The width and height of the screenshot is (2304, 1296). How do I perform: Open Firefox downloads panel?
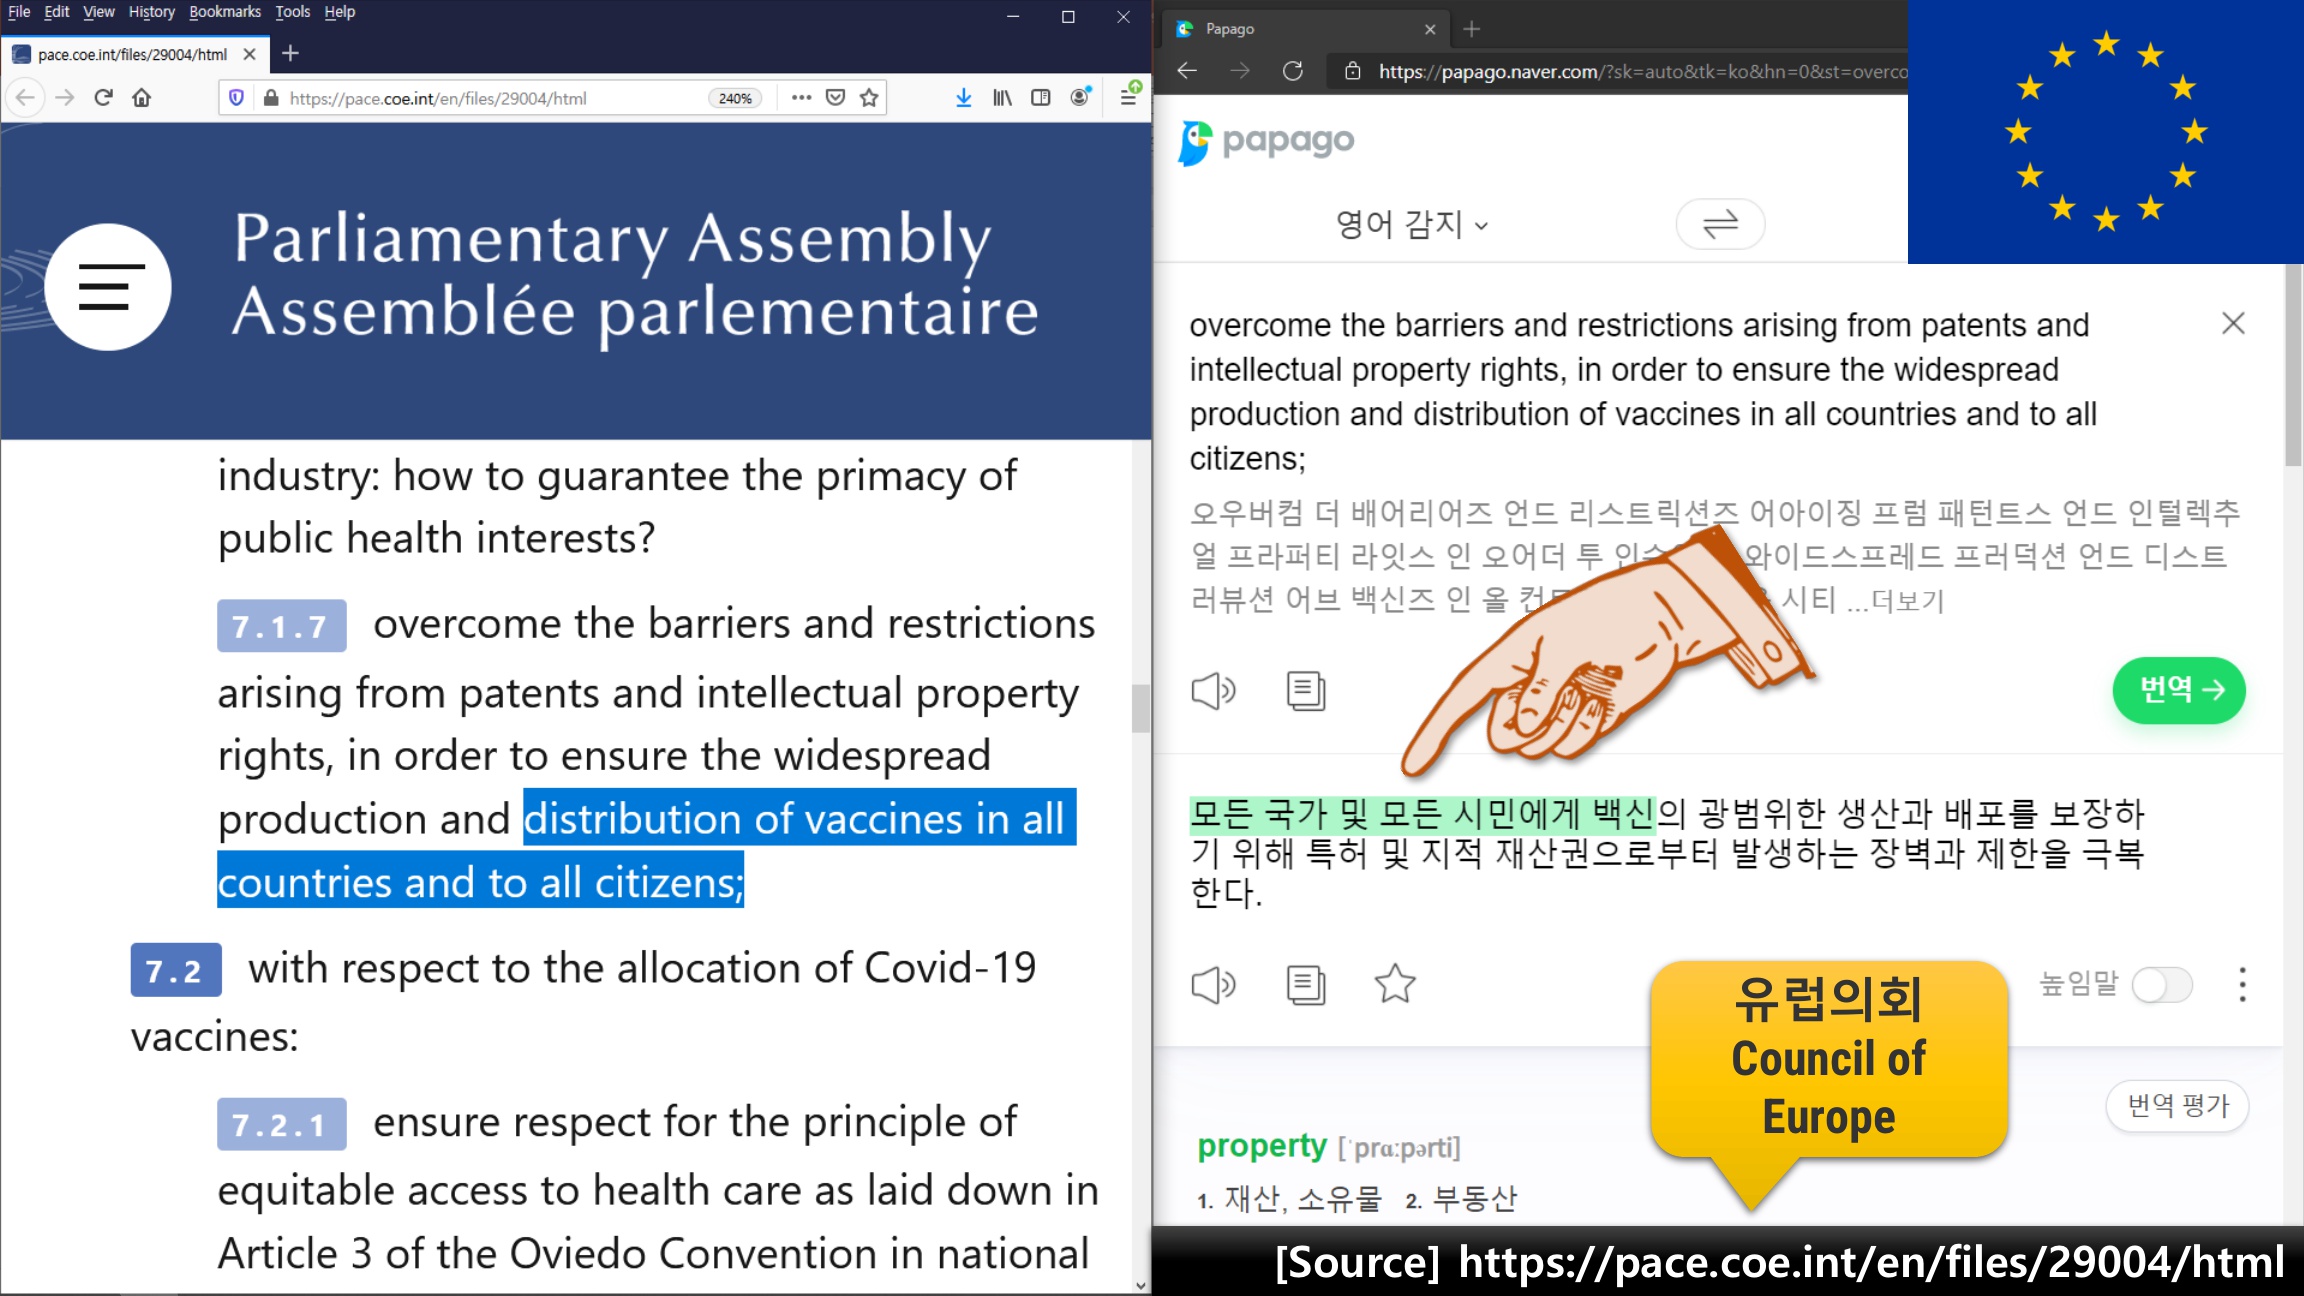coord(963,97)
